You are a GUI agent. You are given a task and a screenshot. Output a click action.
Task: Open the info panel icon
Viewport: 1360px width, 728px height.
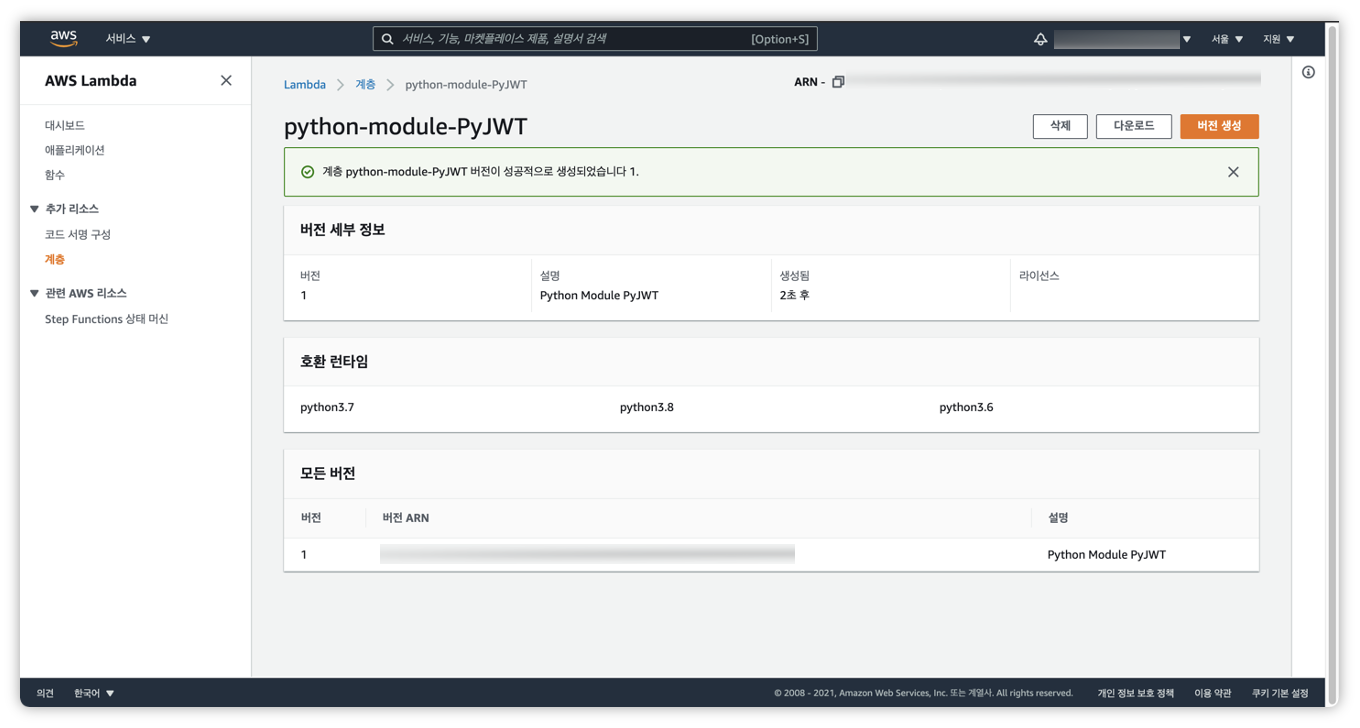(1308, 72)
